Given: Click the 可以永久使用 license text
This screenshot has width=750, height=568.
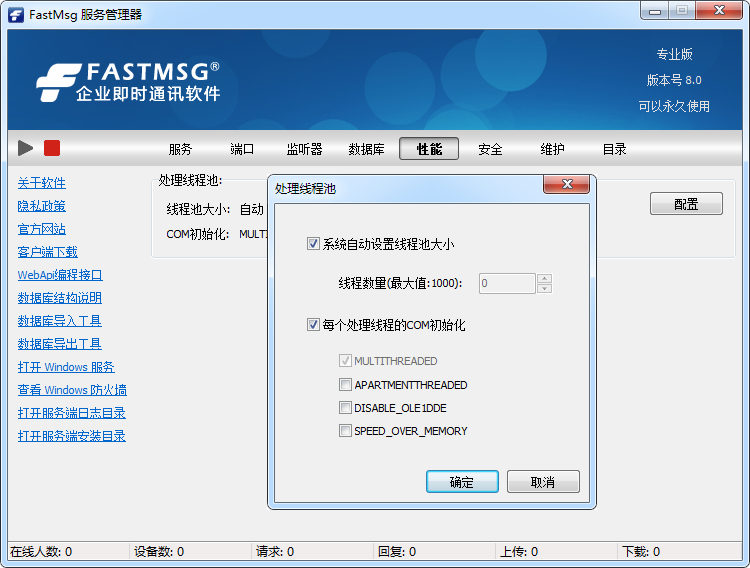Looking at the screenshot, I should click(x=674, y=106).
